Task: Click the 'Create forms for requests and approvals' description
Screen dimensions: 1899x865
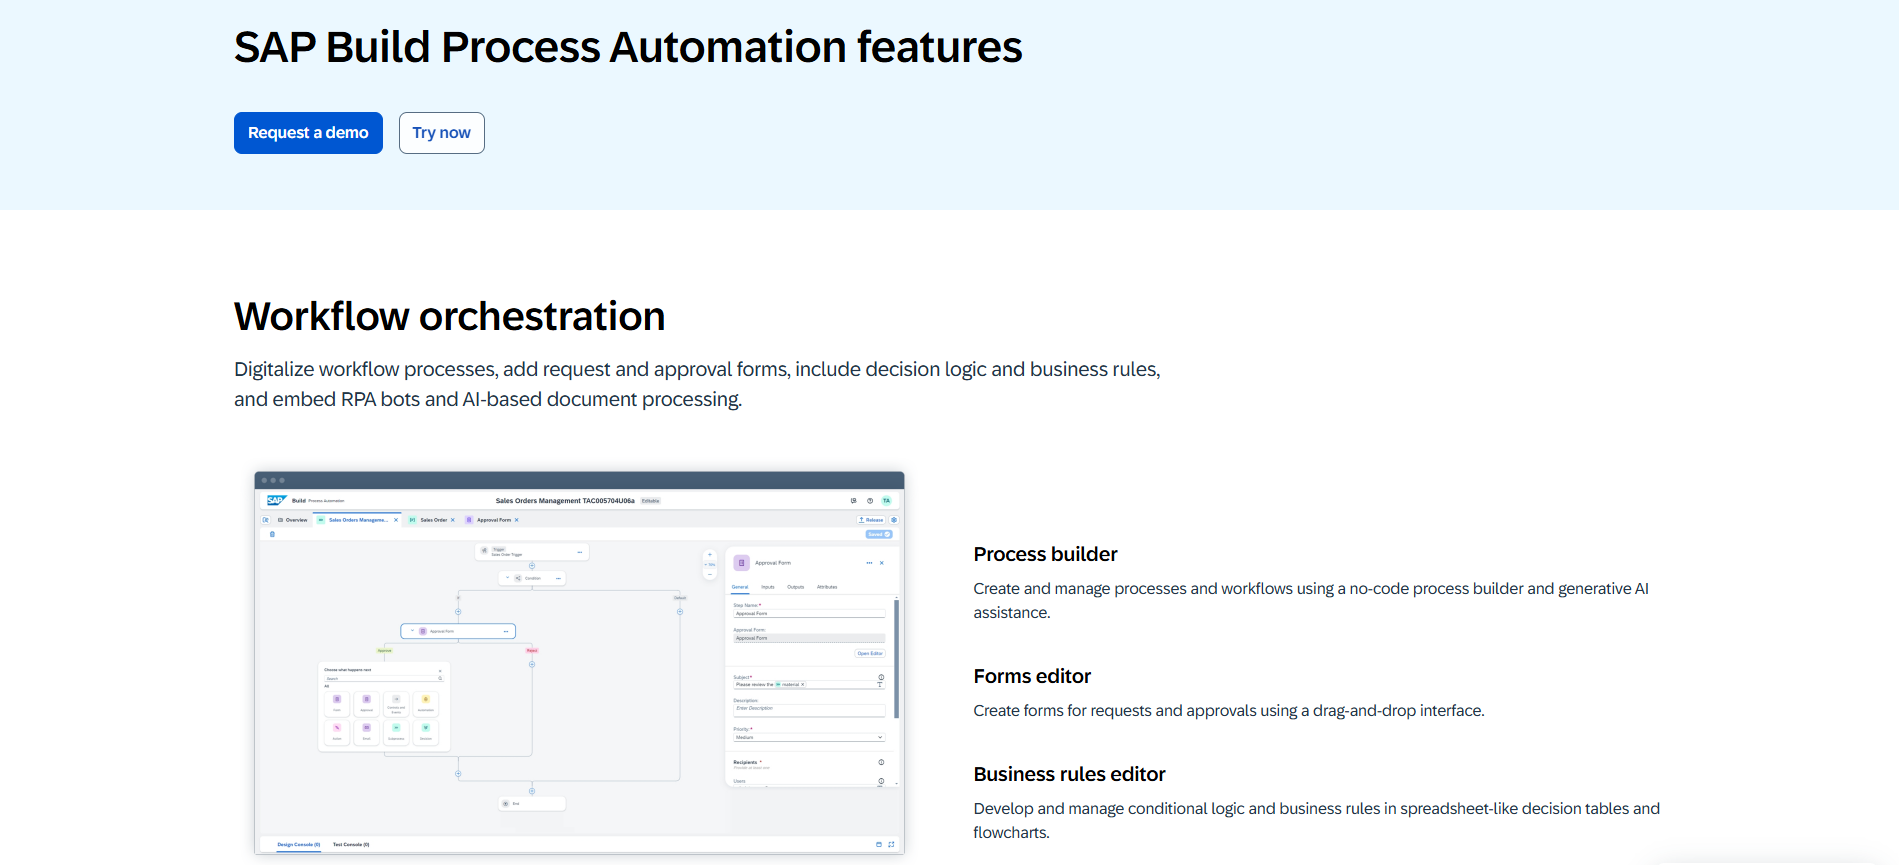Action: tap(1229, 710)
